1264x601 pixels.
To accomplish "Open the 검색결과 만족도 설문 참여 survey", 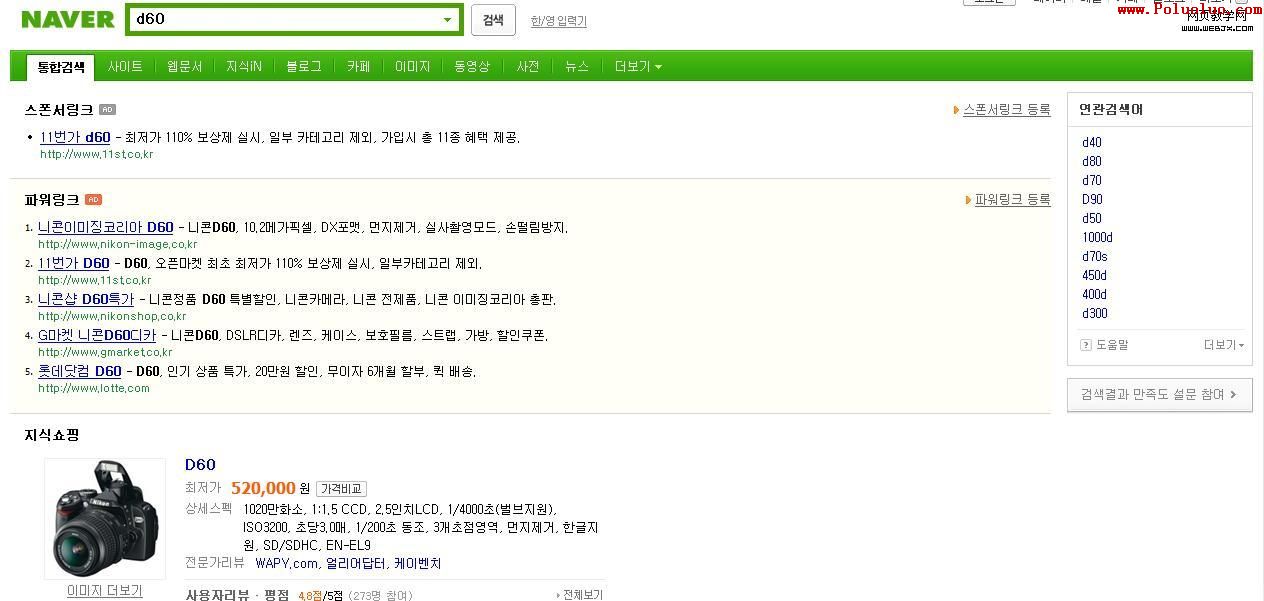I will tap(1159, 395).
